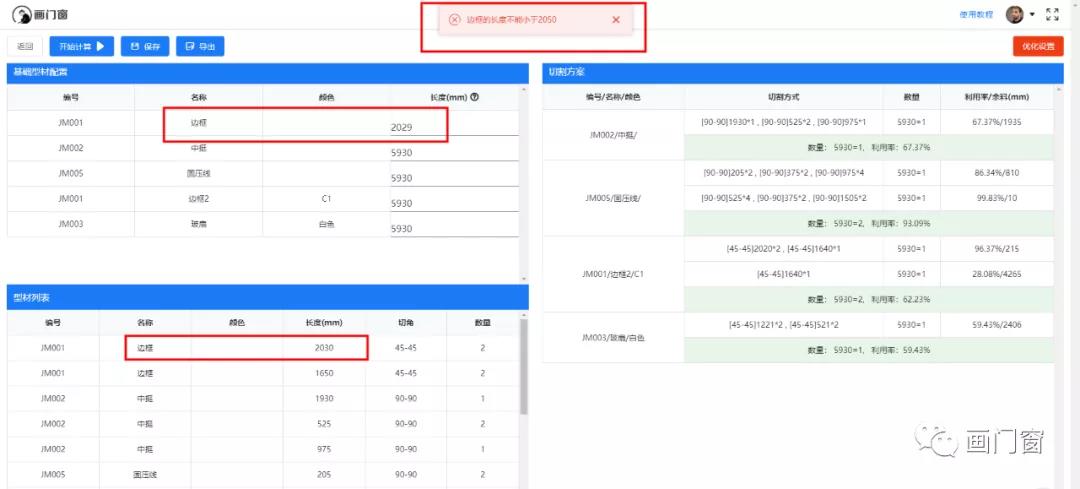Open the 使用教程 tutorial link
Screen dimensions: 1080x489
[x=976, y=15]
